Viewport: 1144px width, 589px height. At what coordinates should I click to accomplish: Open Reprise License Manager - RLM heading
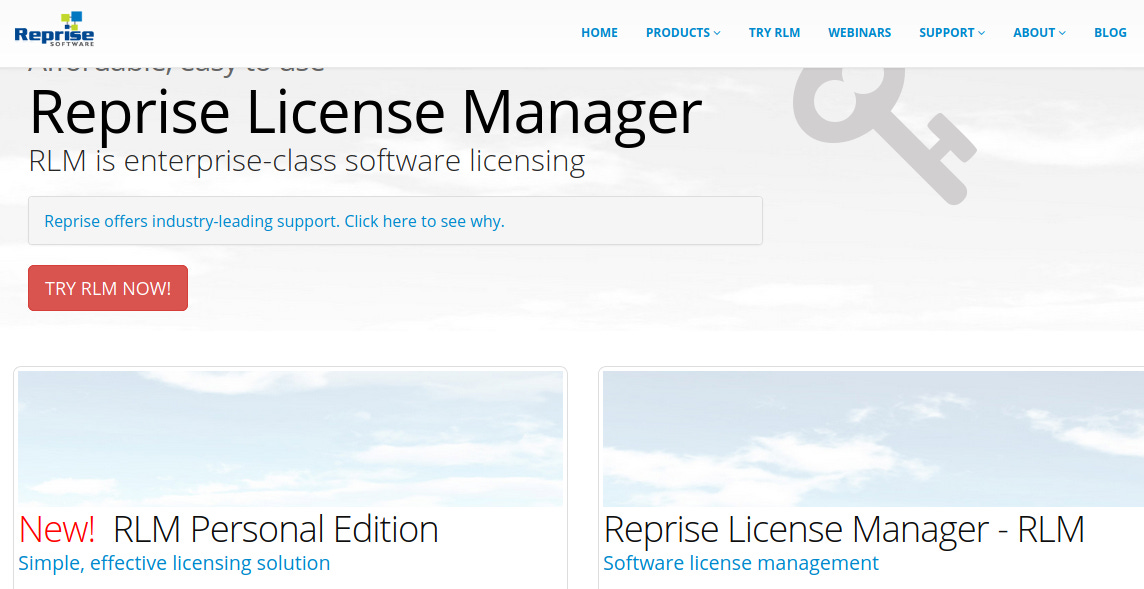click(x=843, y=528)
